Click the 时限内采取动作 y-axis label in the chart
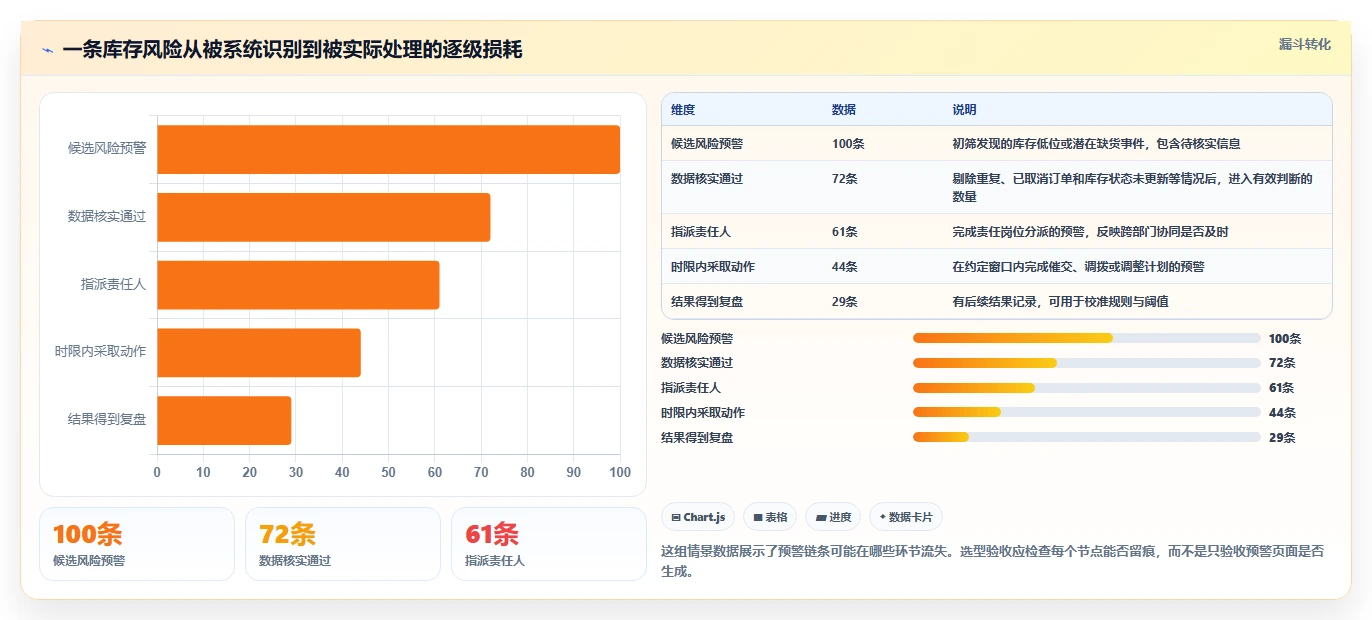1372x620 pixels. pos(101,352)
